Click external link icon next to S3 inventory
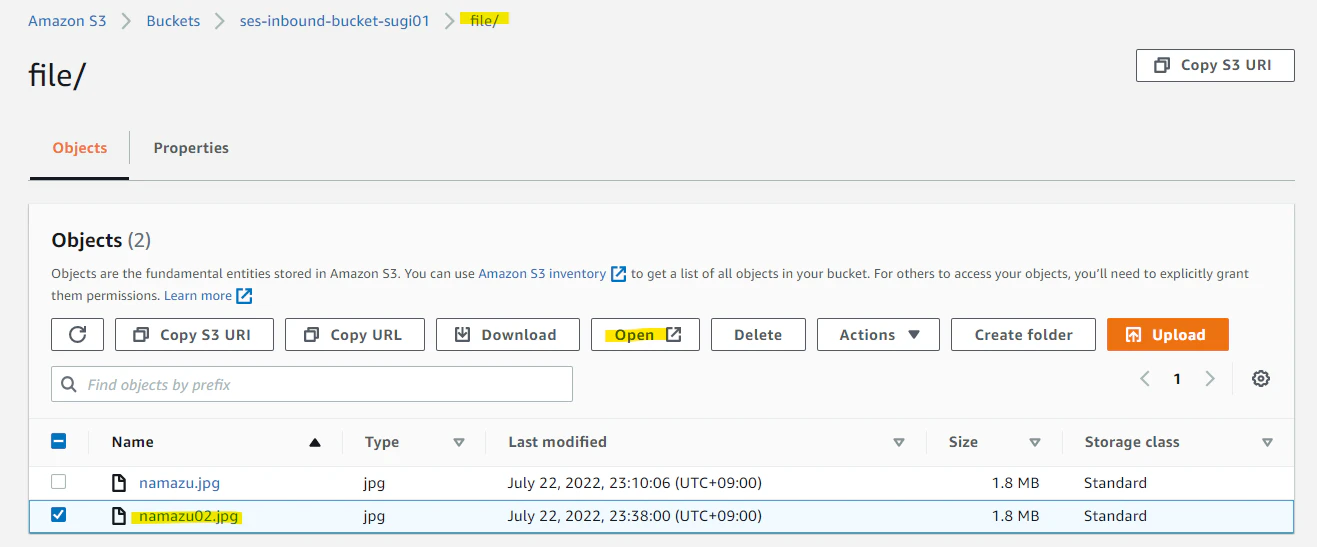This screenshot has height=547, width=1317. (x=618, y=274)
